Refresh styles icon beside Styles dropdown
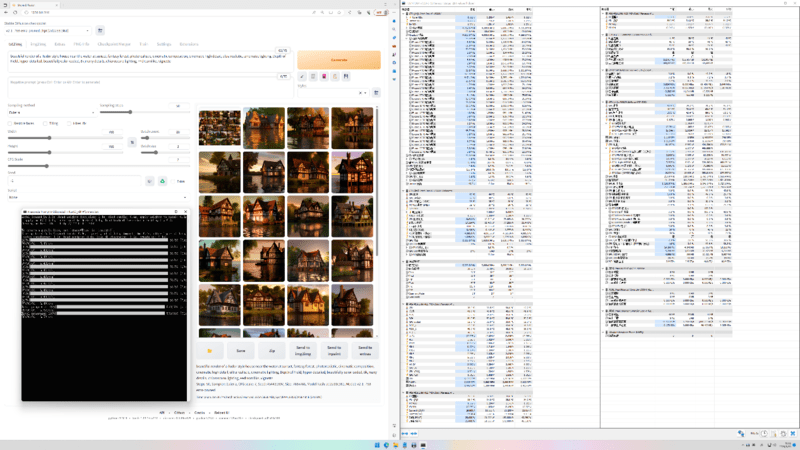The width and height of the screenshot is (800, 450). click(x=376, y=93)
